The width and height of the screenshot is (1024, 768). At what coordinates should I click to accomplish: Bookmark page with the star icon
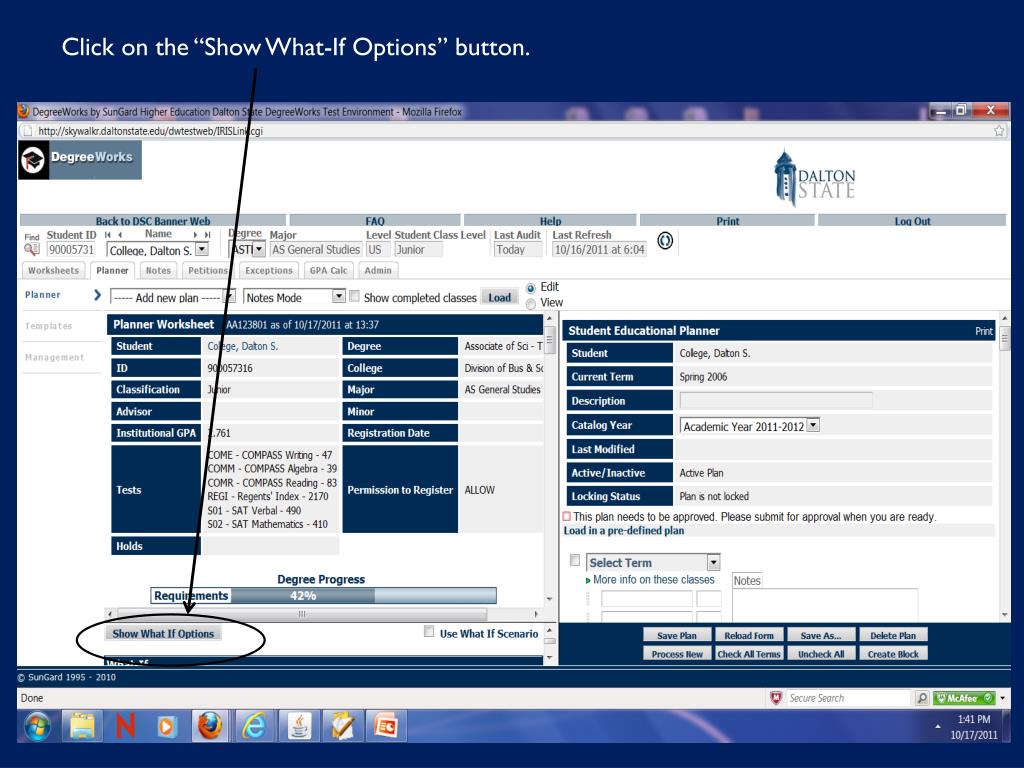coord(999,131)
